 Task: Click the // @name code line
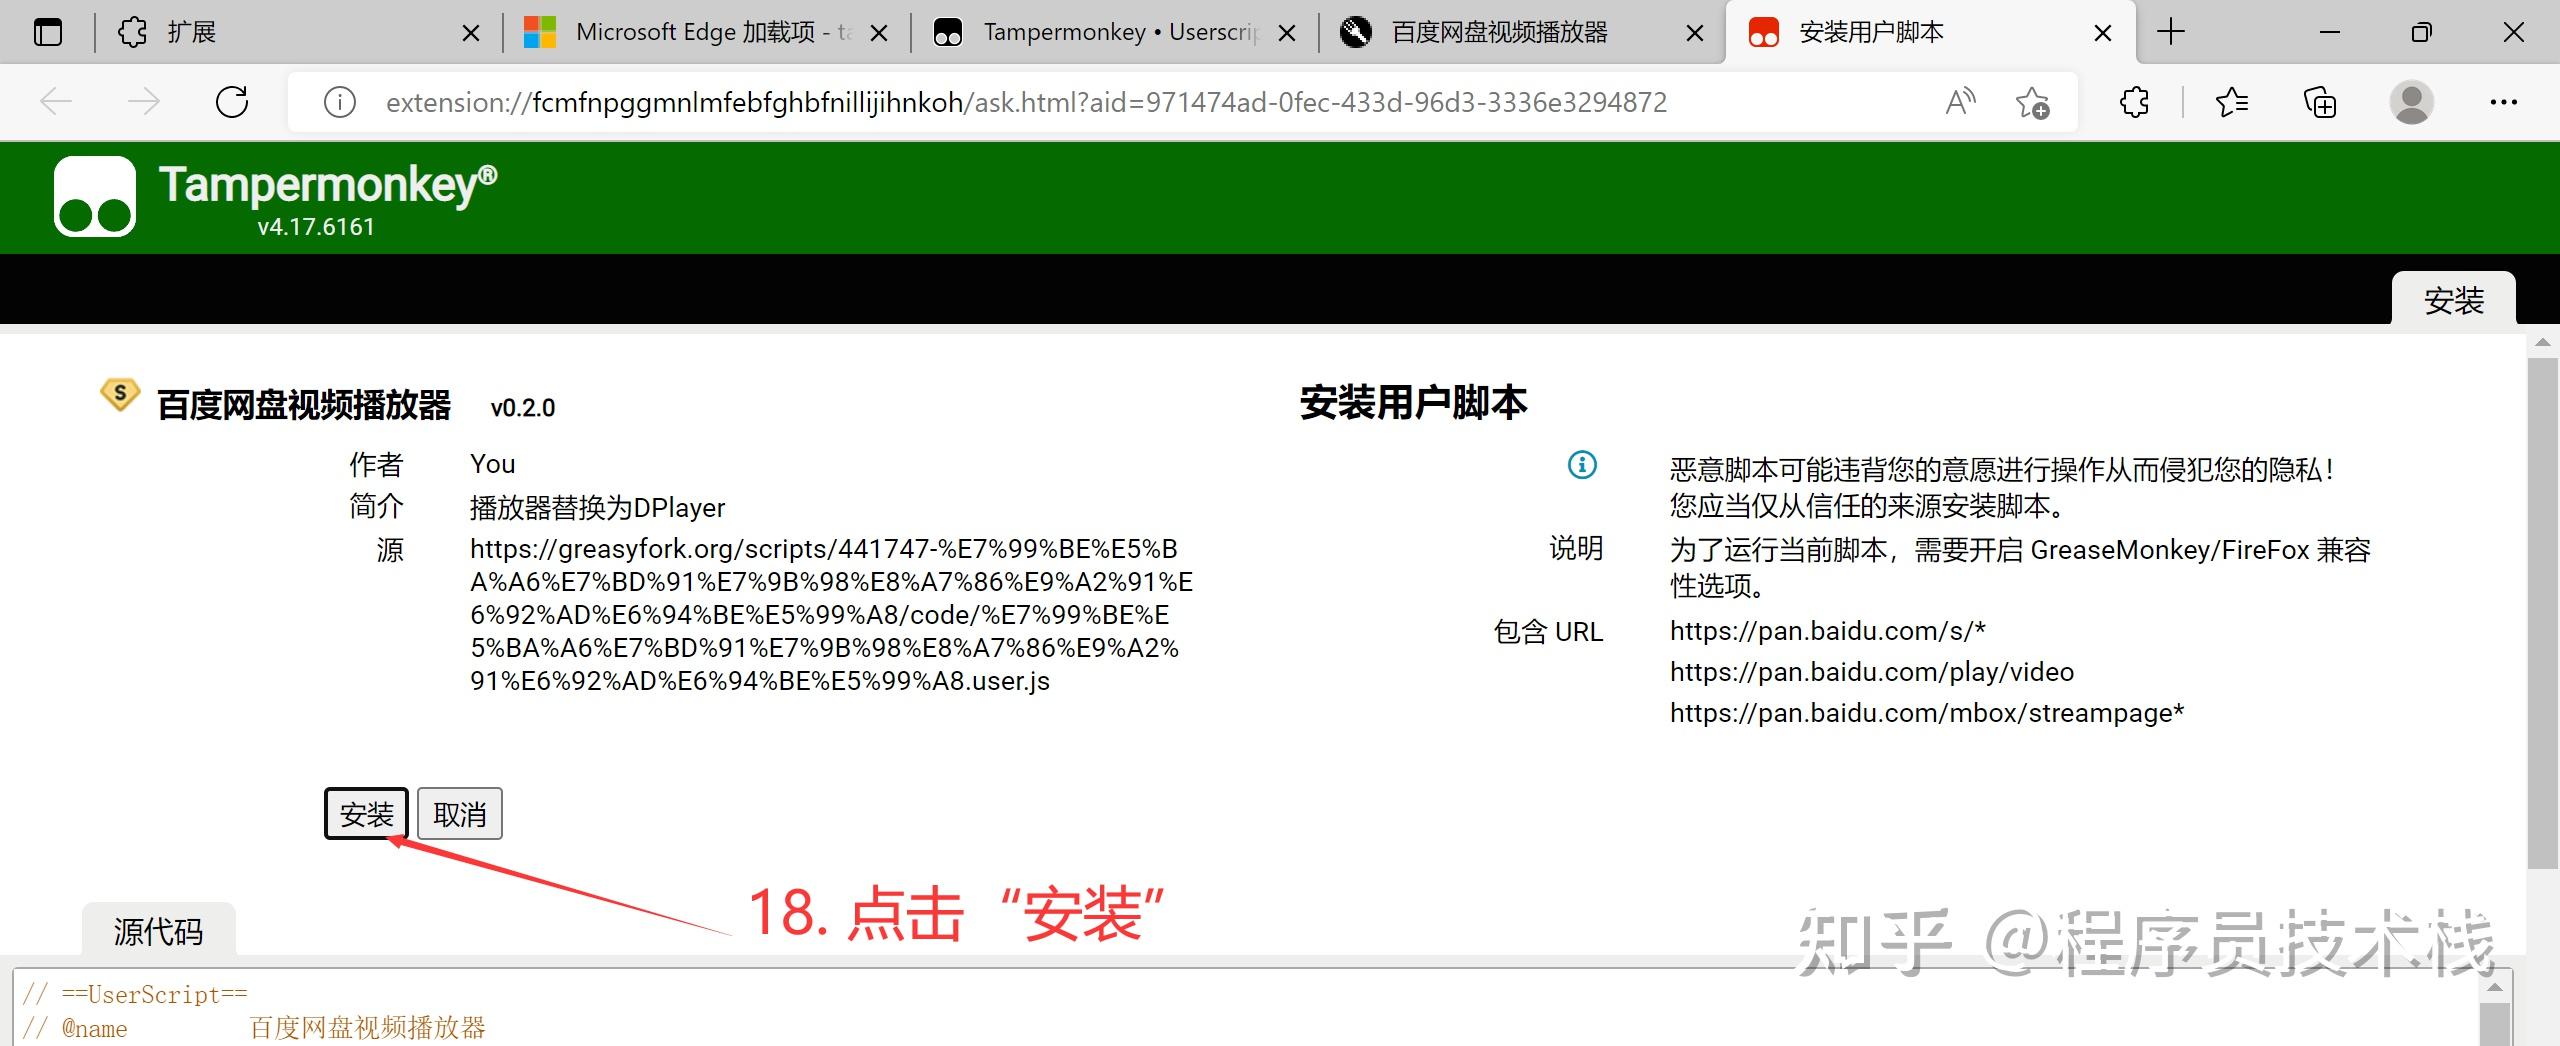click(254, 1029)
